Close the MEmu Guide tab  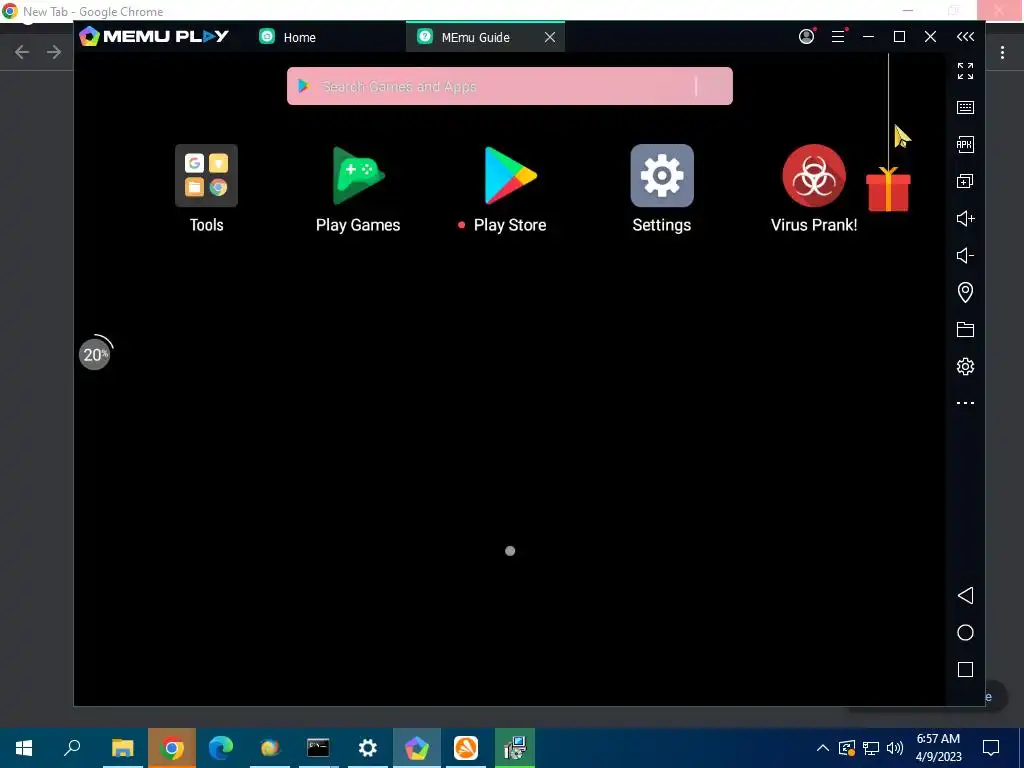(x=550, y=37)
